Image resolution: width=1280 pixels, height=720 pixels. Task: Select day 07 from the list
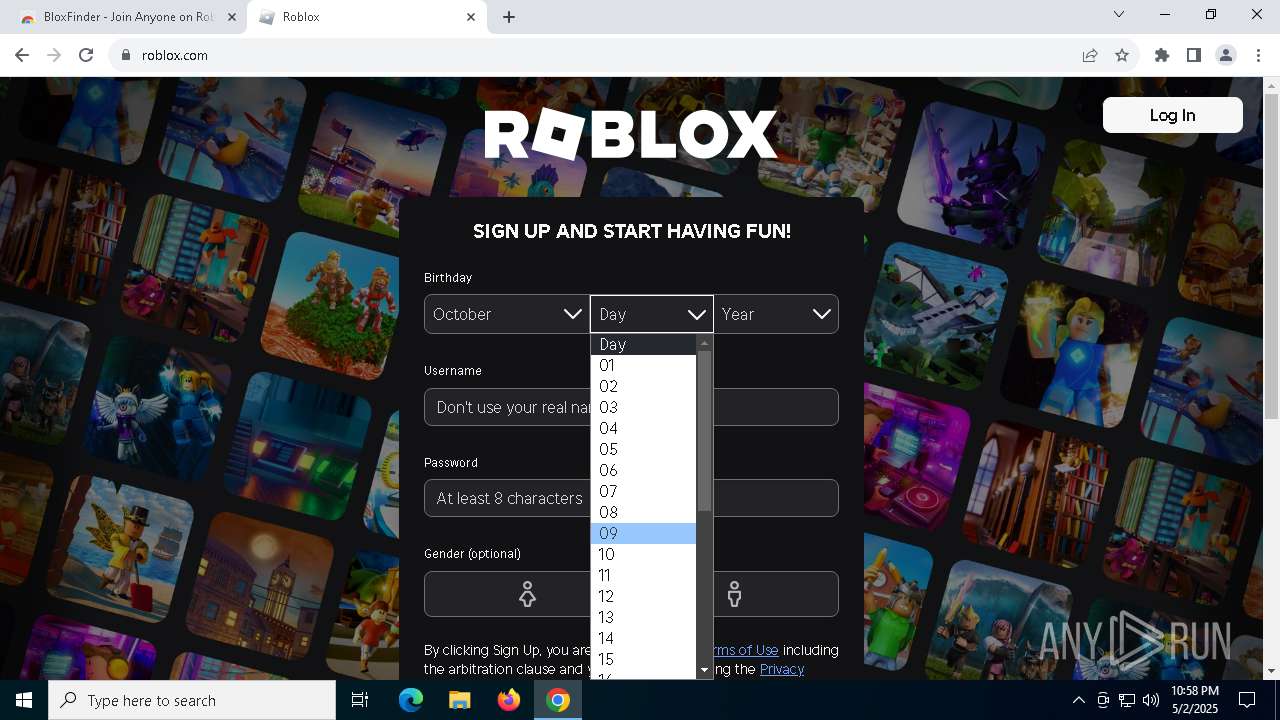[643, 491]
